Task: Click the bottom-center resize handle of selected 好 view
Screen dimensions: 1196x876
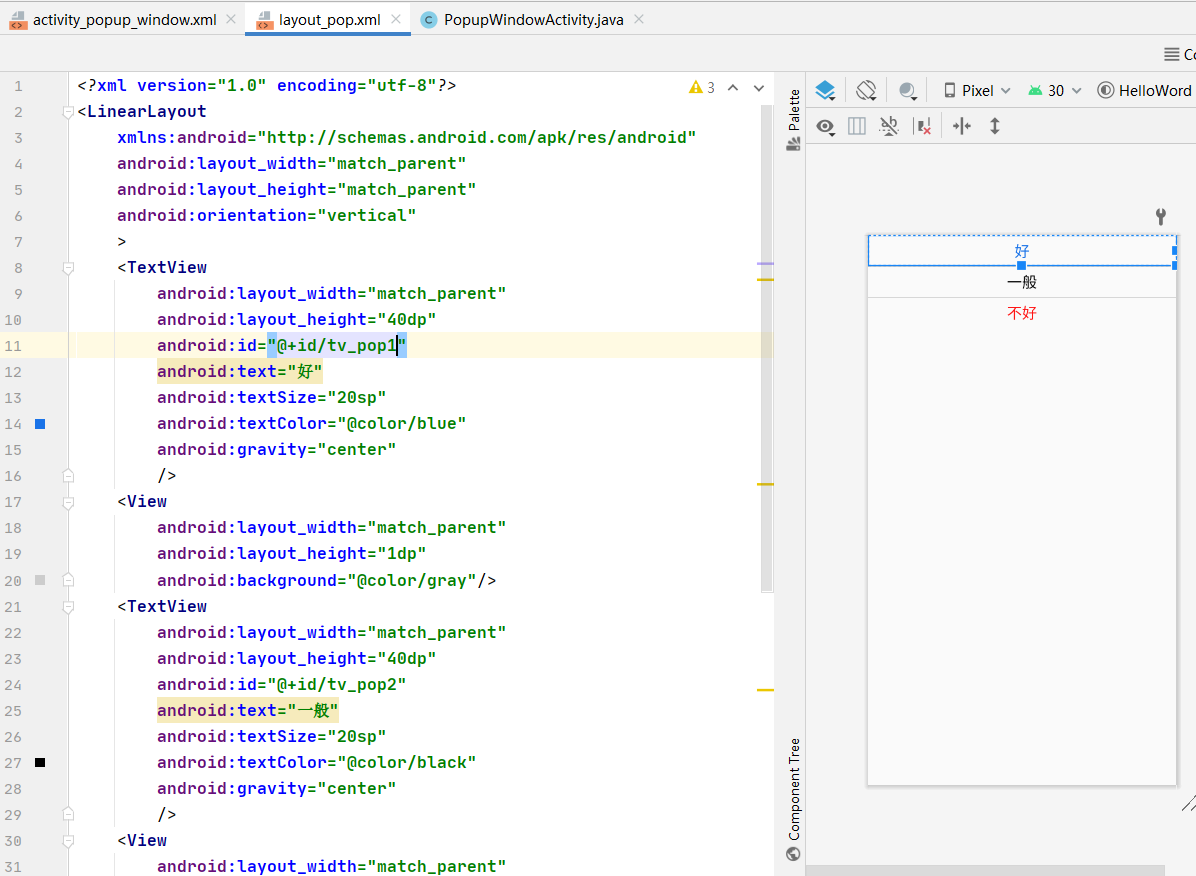Action: pyautogui.click(x=1021, y=266)
